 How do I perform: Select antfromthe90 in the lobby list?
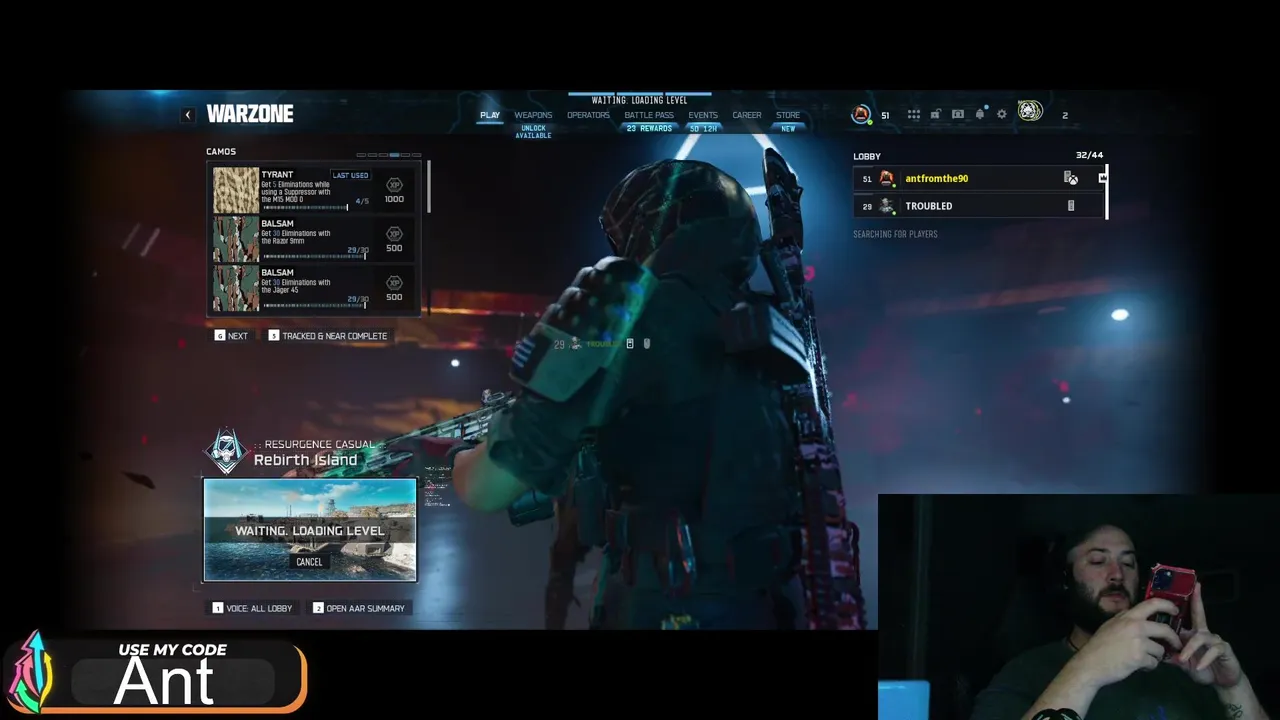980,178
